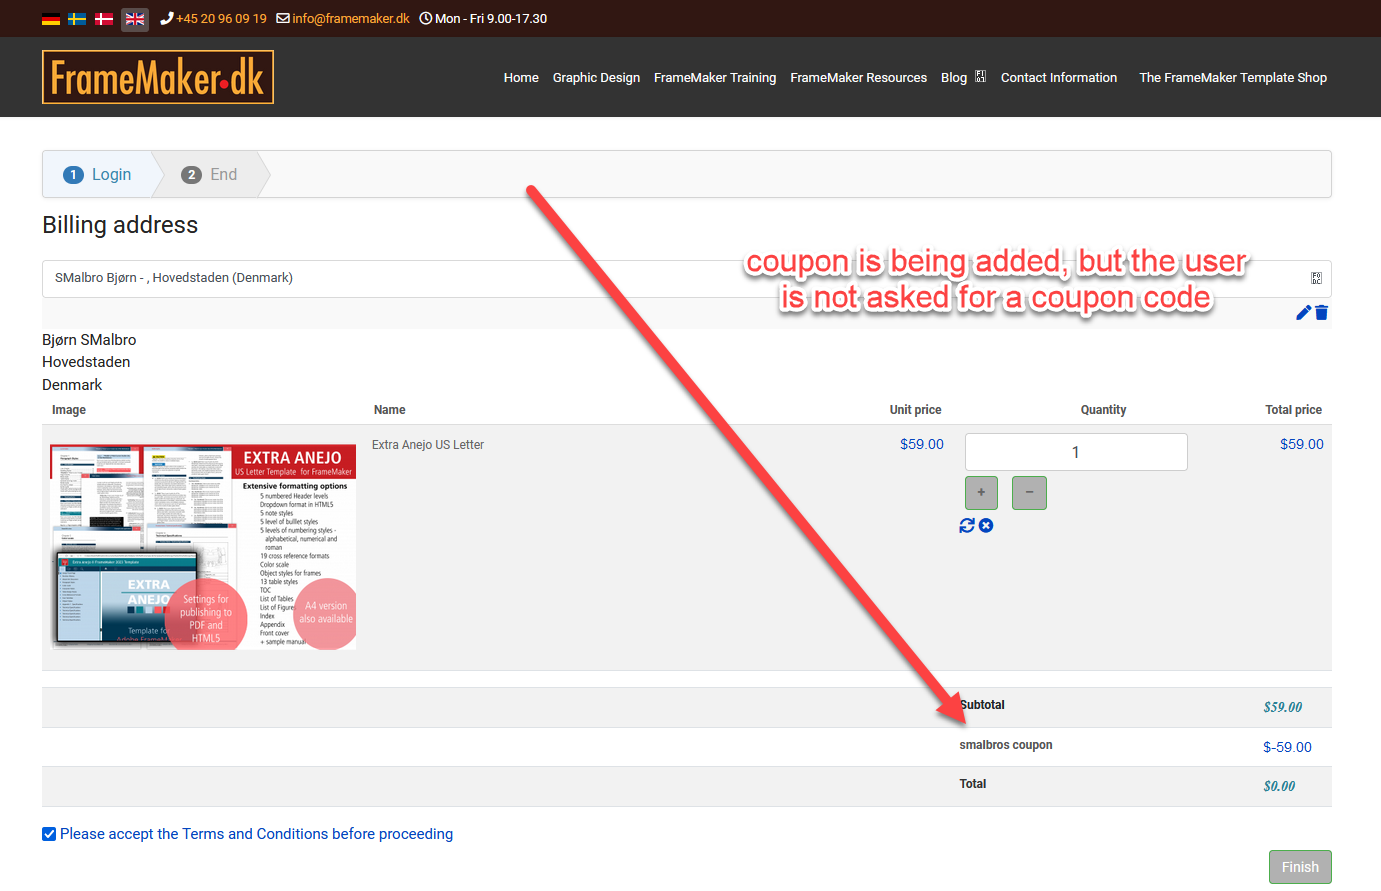
Task: Refresh the cart quantity icon
Action: (967, 526)
